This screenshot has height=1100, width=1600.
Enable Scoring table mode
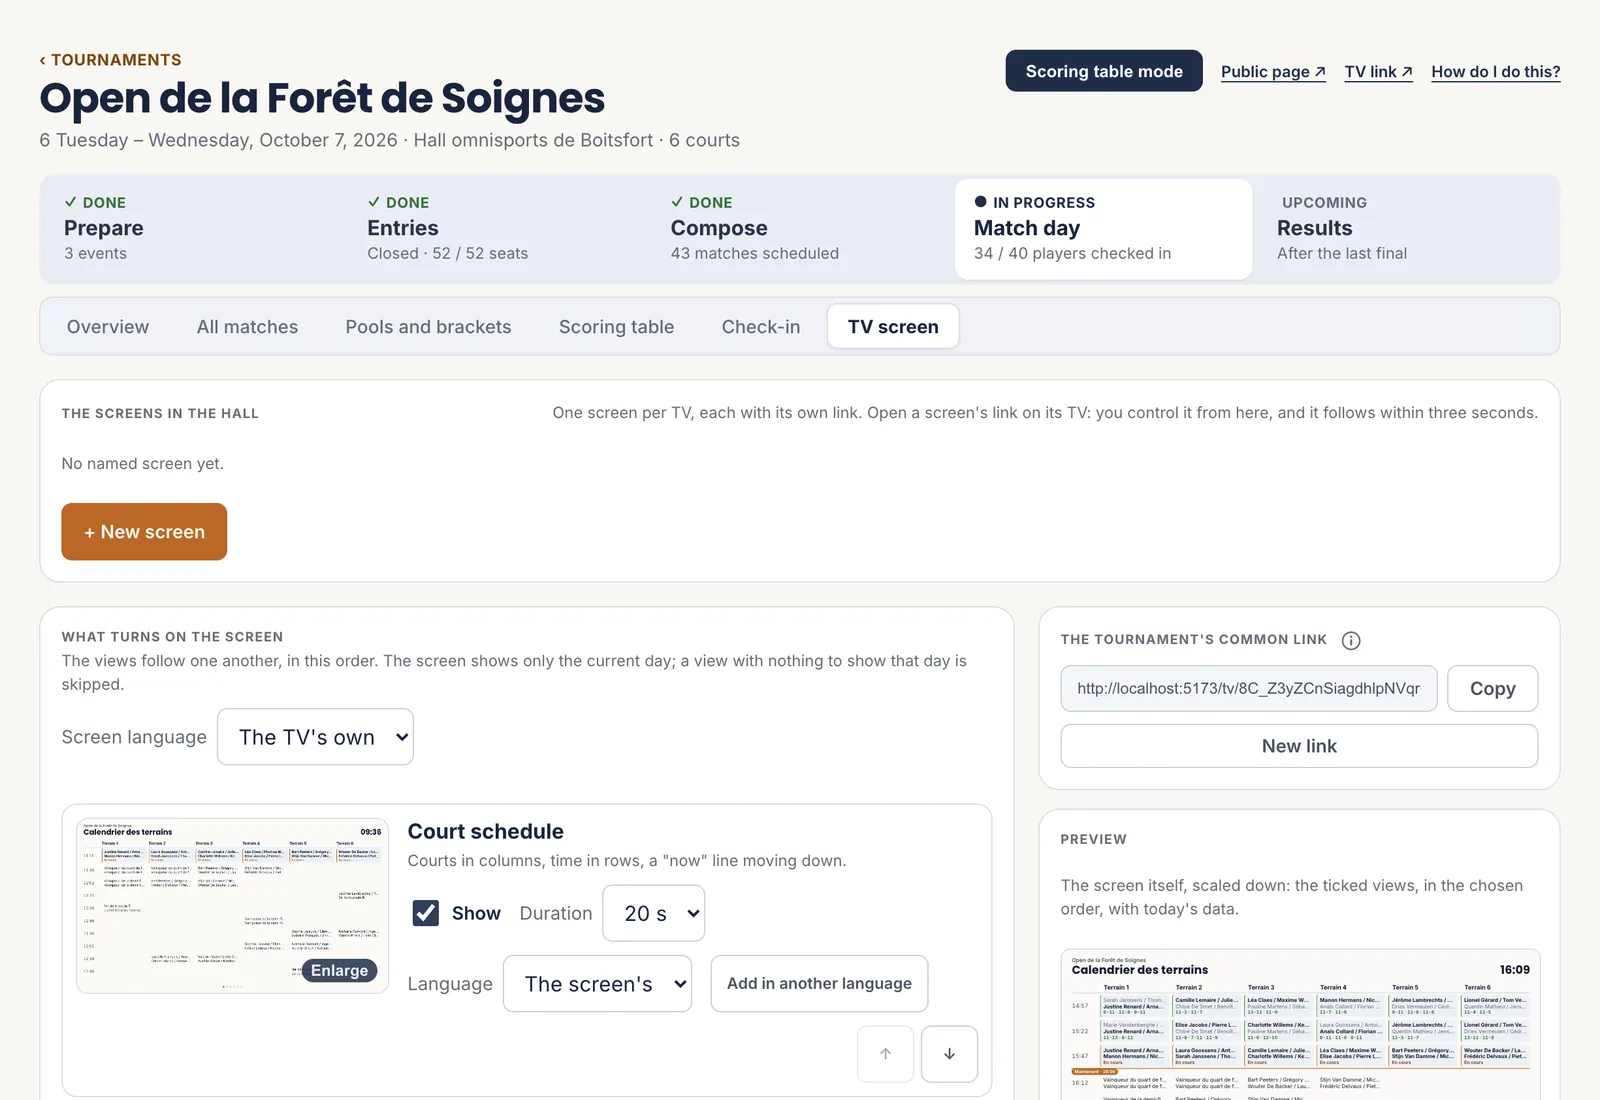pyautogui.click(x=1104, y=71)
